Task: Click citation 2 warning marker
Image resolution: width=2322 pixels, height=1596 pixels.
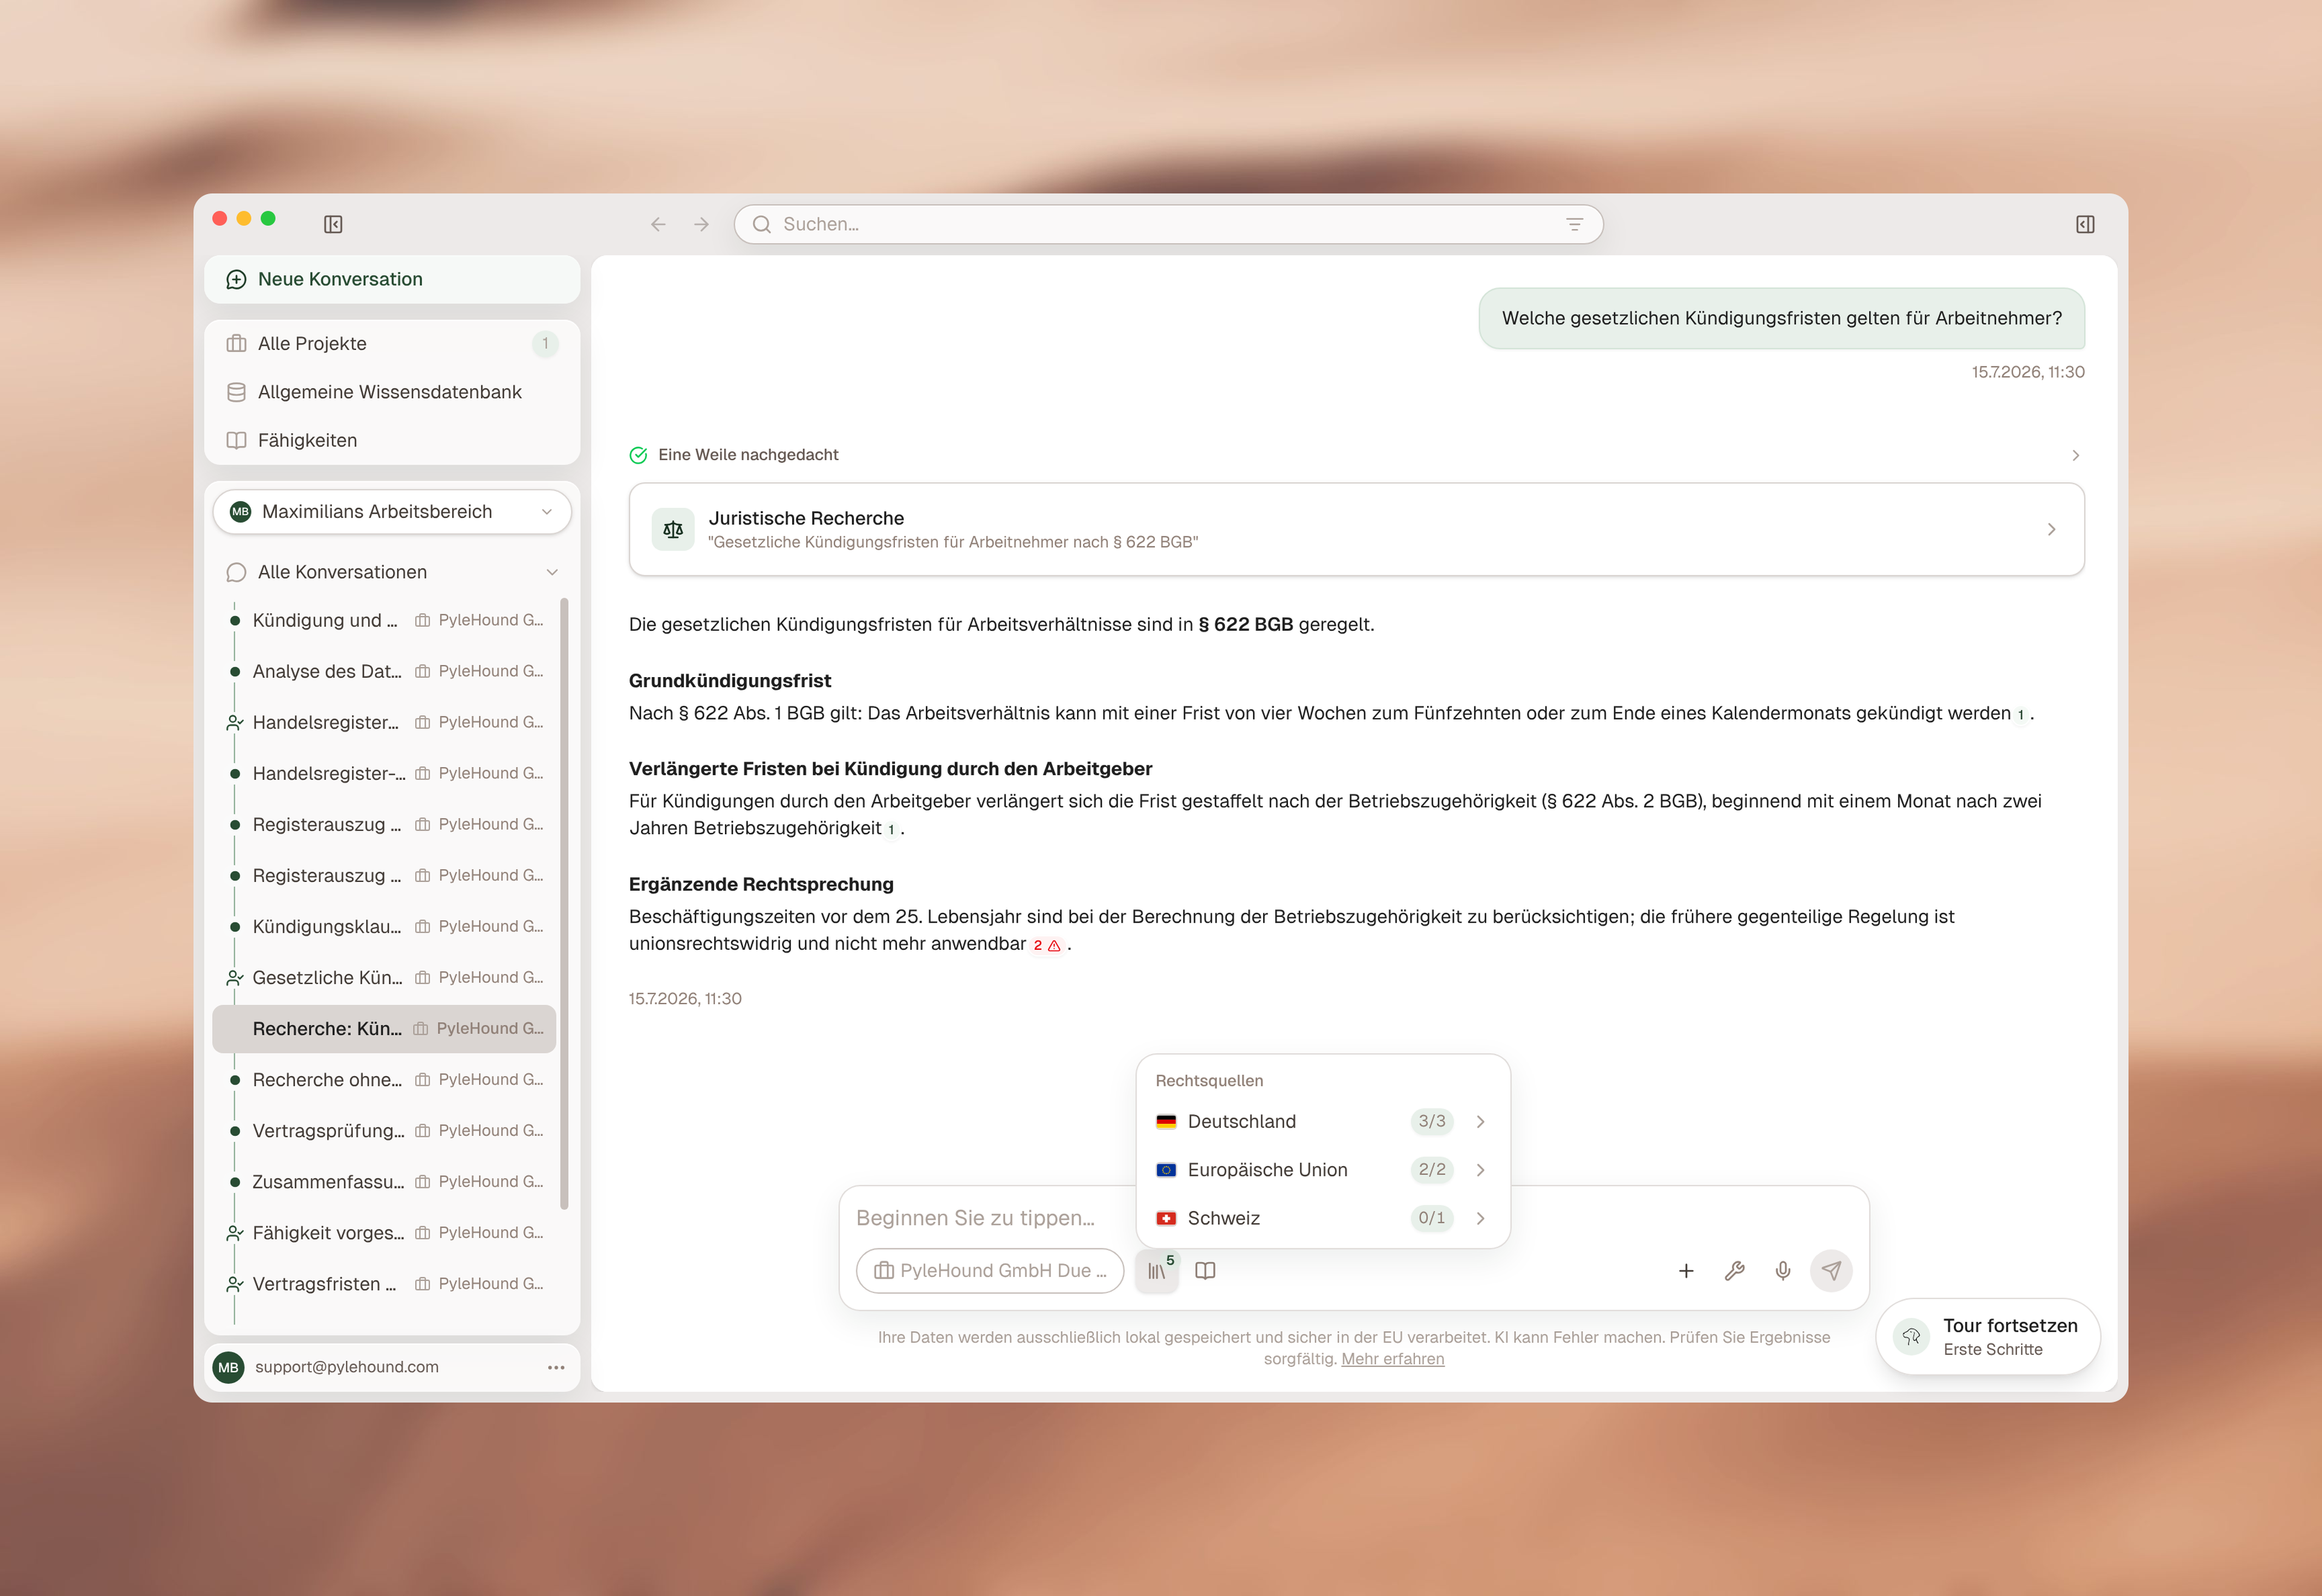Action: click(x=1047, y=945)
